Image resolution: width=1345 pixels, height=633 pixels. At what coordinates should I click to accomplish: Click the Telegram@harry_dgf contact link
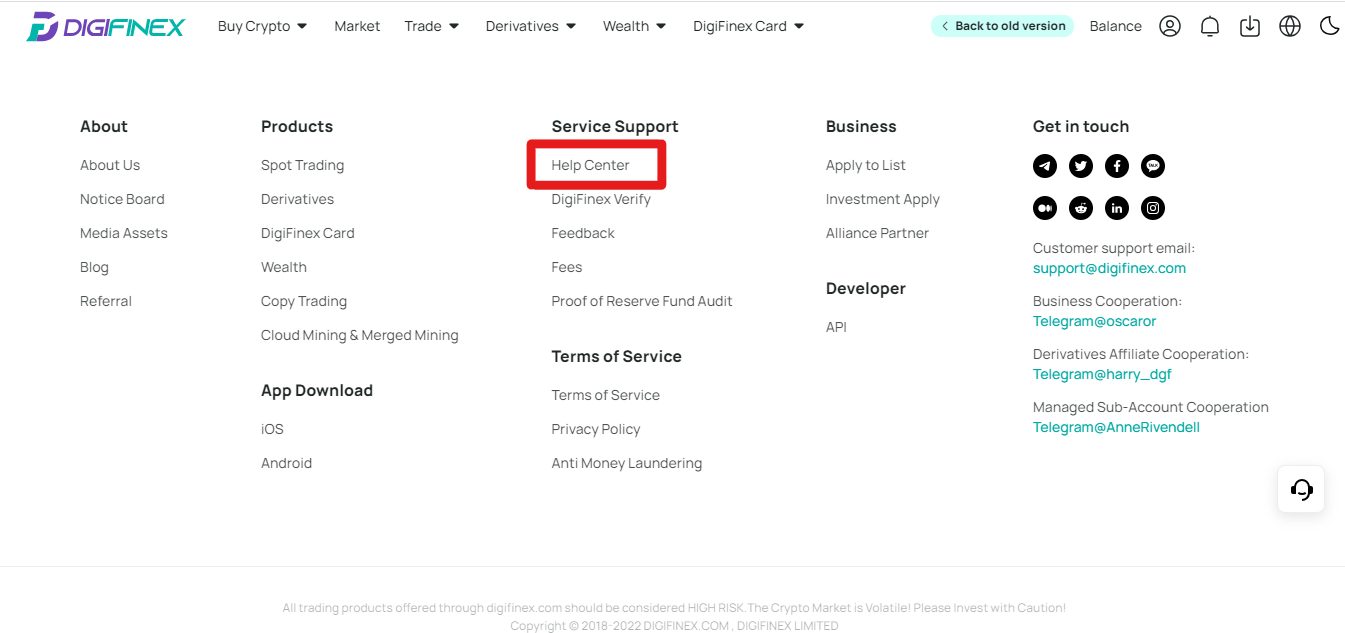pyautogui.click(x=1102, y=374)
